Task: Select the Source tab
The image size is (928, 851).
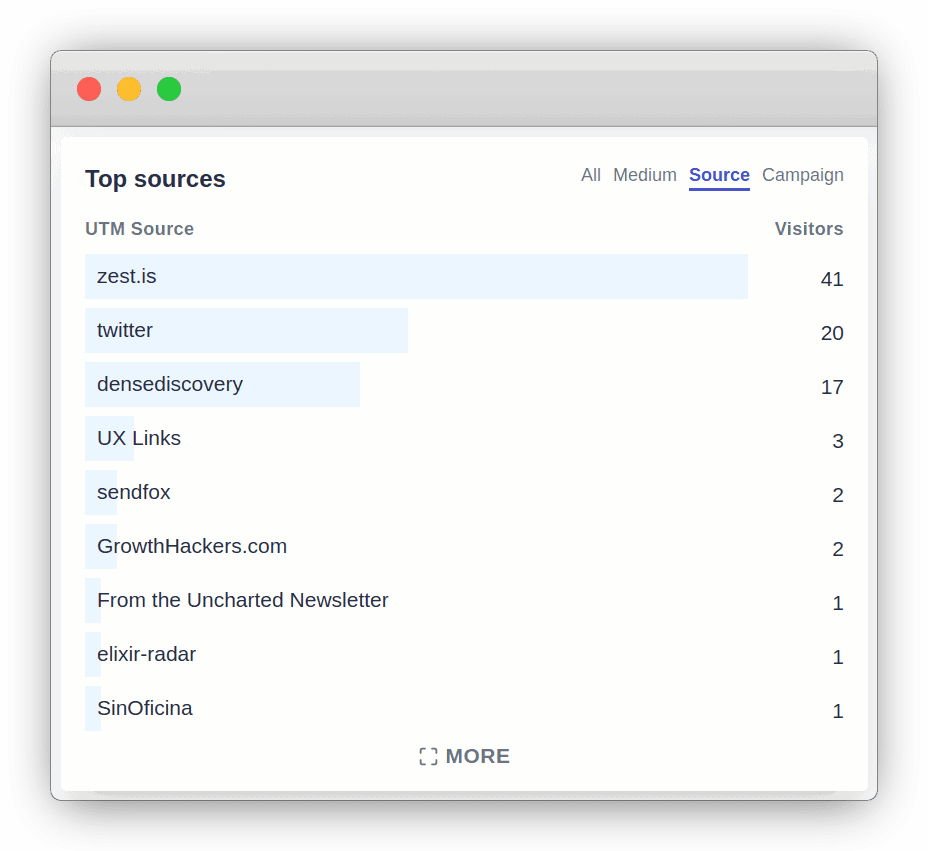Action: (x=719, y=175)
